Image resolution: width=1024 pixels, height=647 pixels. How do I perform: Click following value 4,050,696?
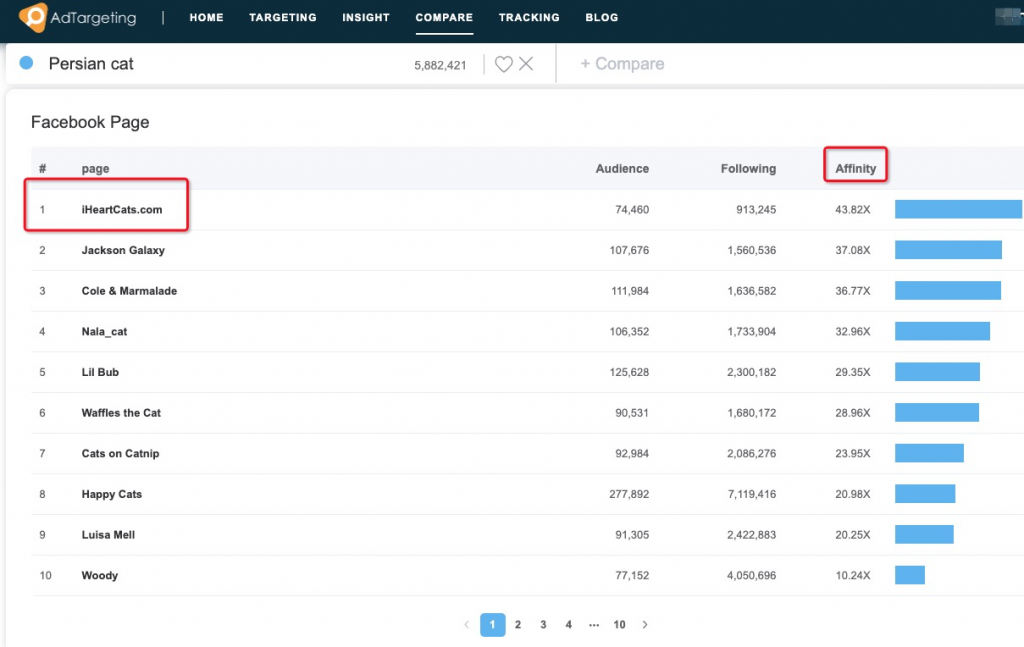pos(752,575)
